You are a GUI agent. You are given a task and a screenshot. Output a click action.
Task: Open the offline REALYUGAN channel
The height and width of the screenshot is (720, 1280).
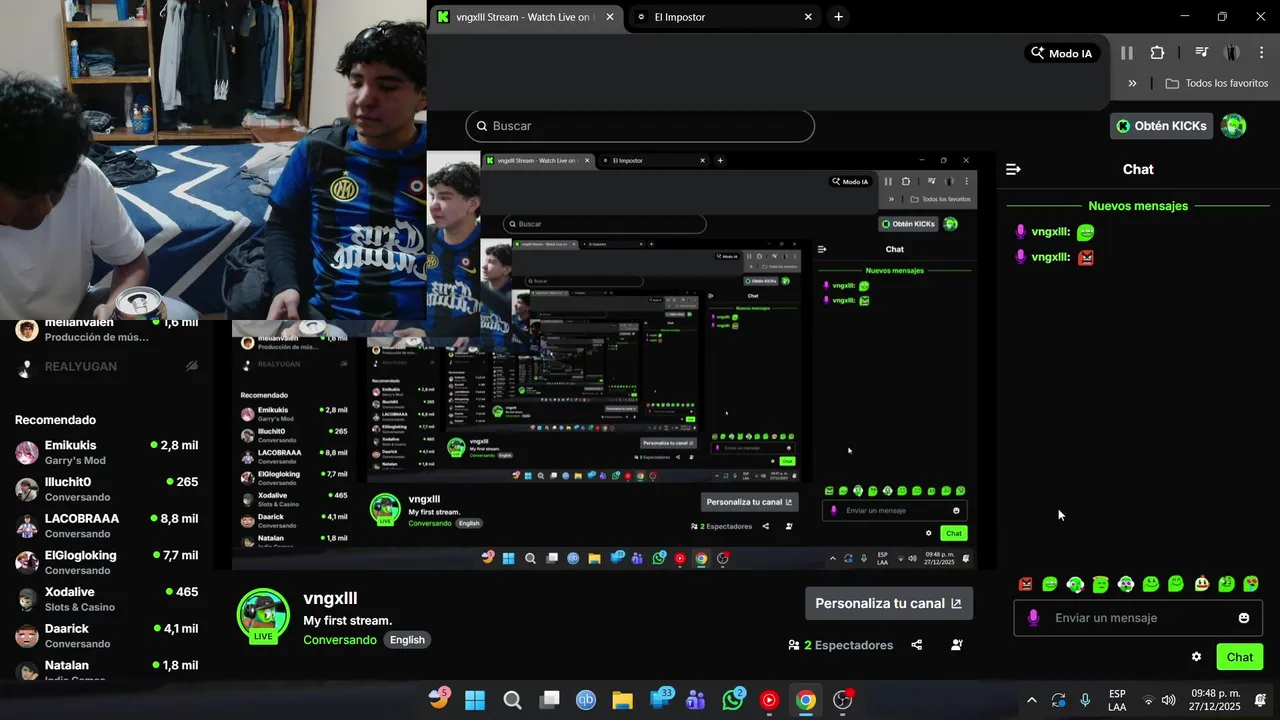(107, 367)
